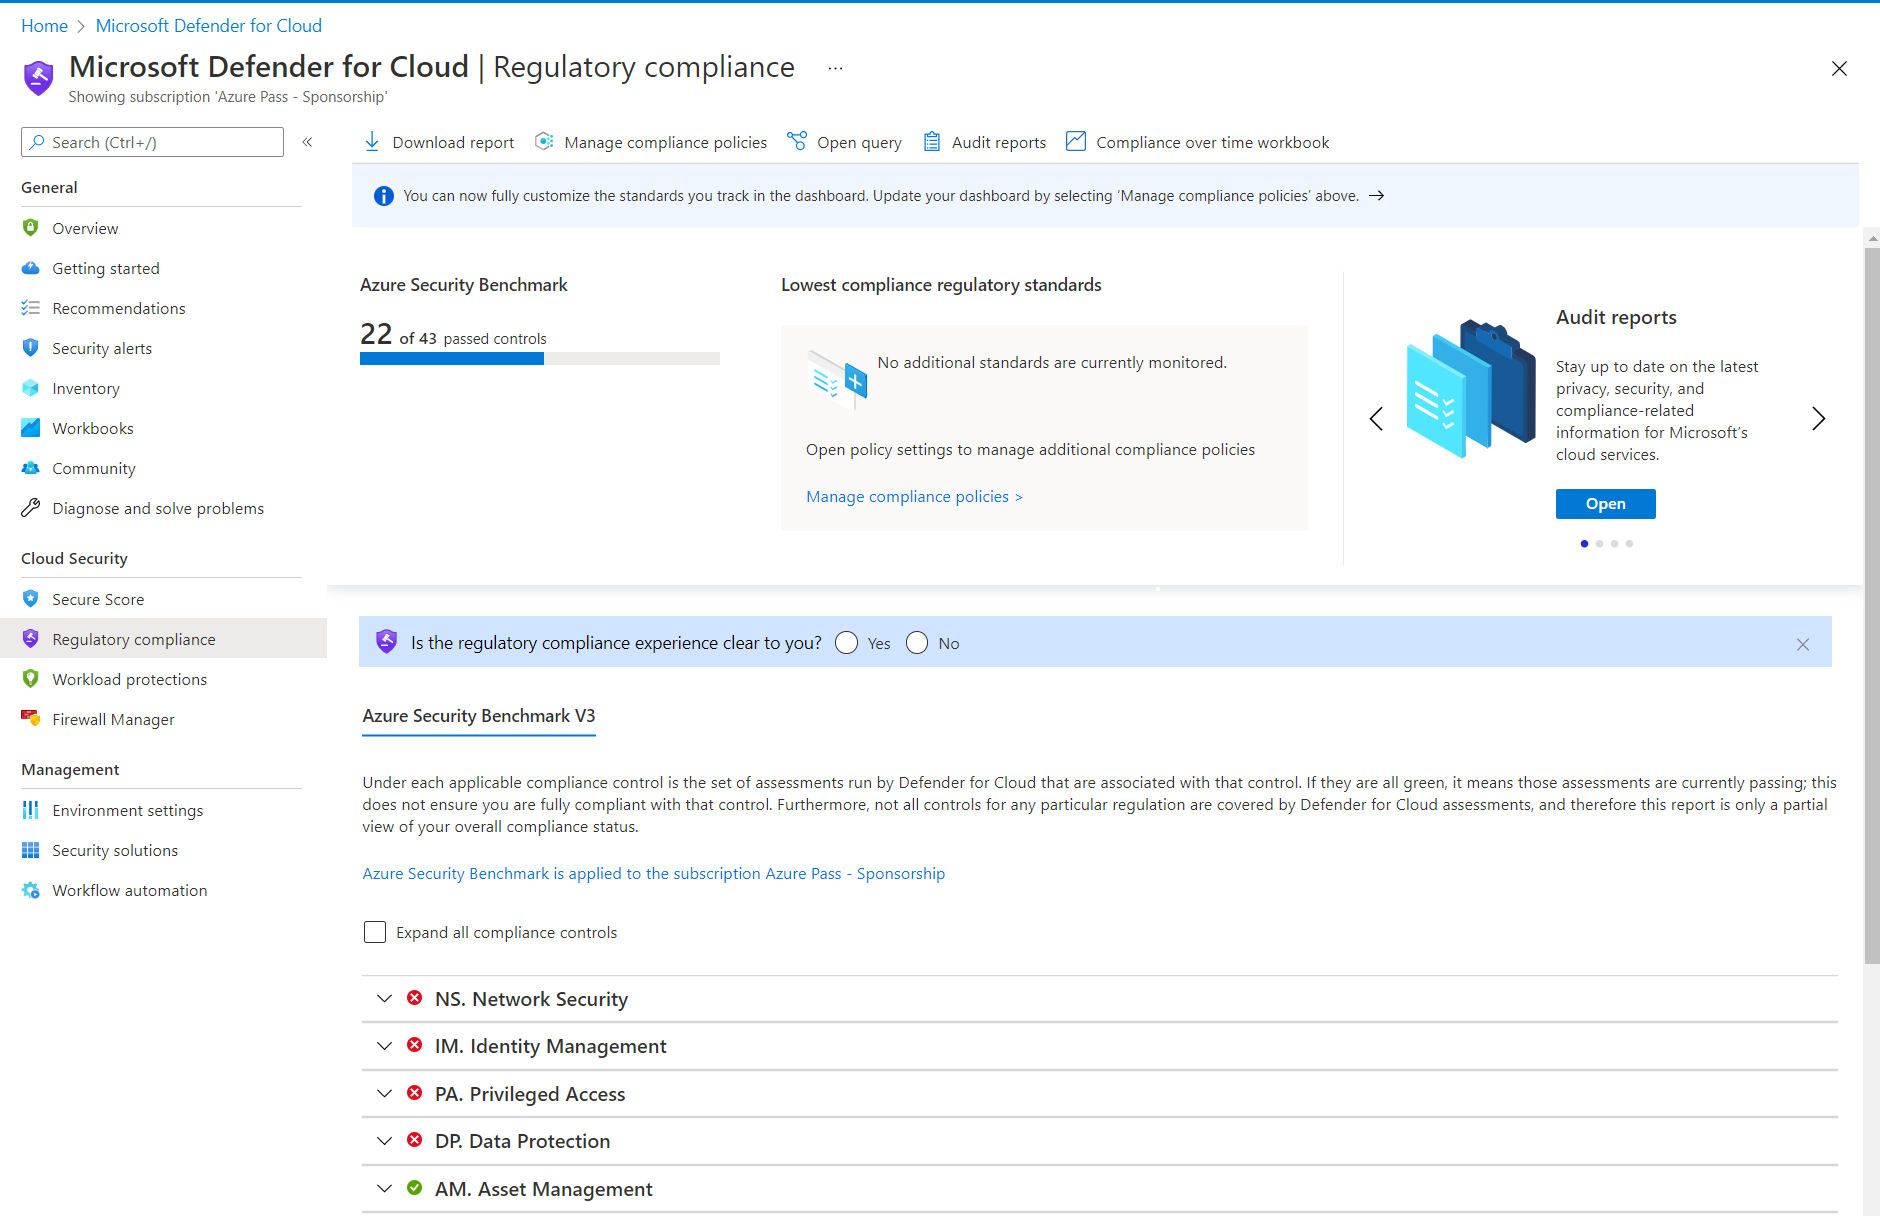
Task: Open Workload protections menu item
Action: point(163,679)
